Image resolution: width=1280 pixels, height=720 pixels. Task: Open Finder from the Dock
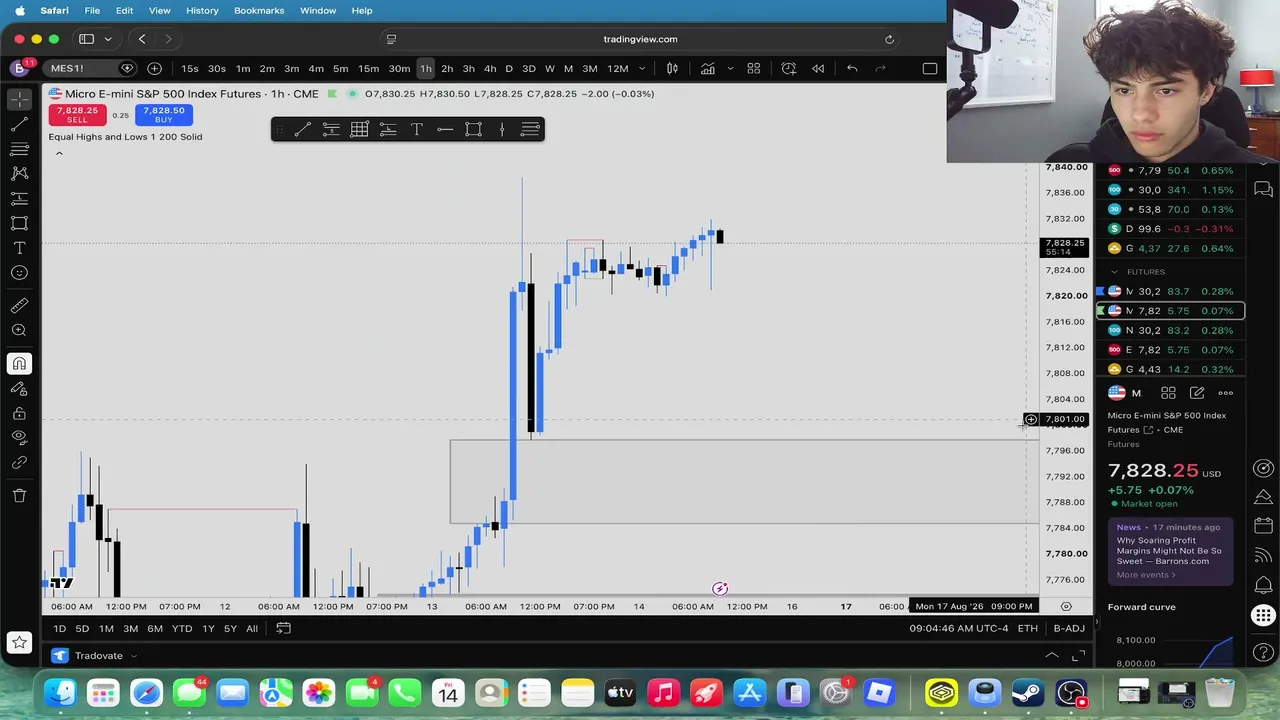(61, 692)
